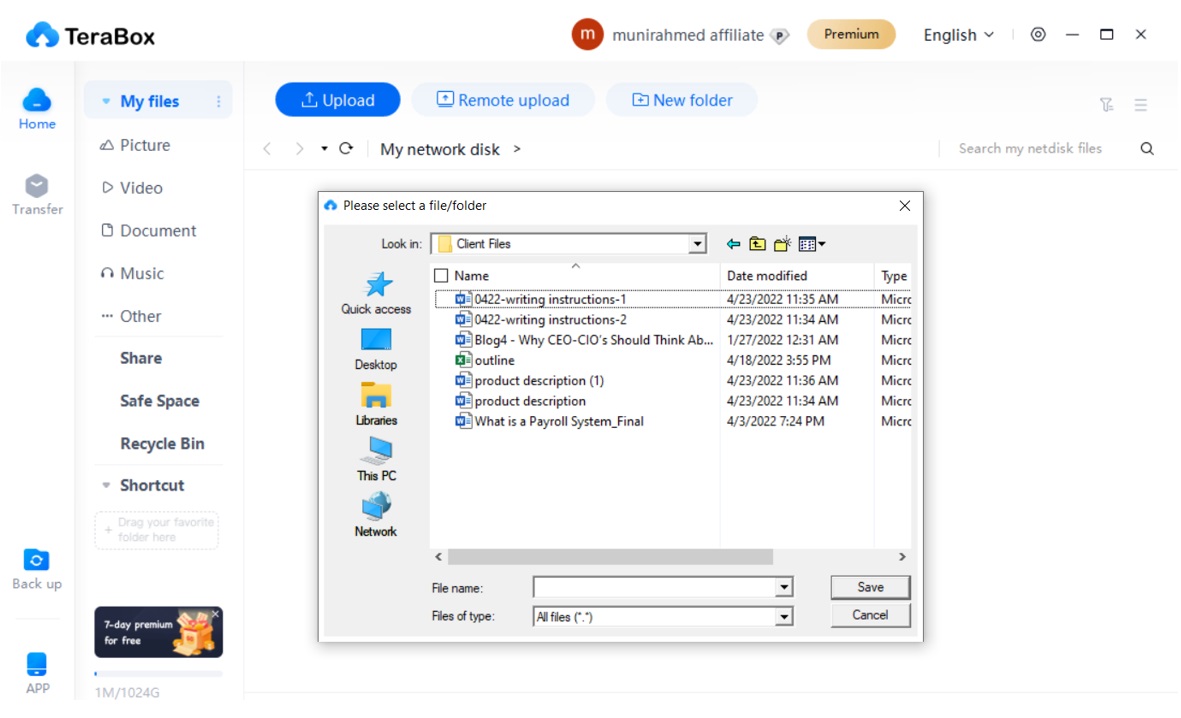Select the Blog4 Why CEO-CIO's file

coord(584,340)
